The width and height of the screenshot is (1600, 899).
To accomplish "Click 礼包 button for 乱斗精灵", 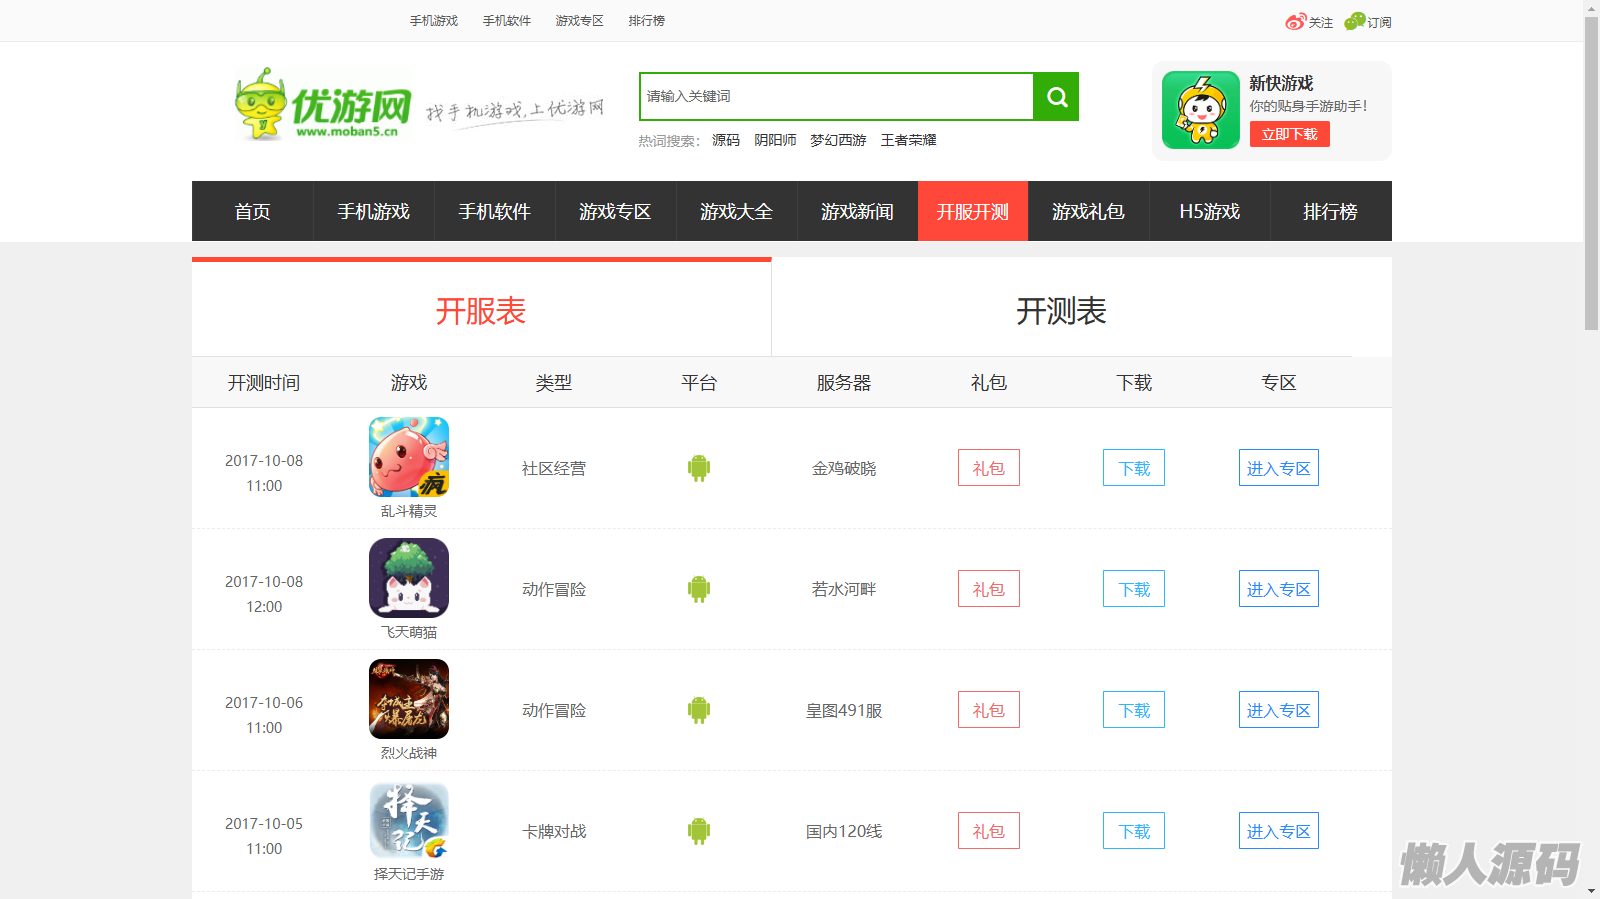I will point(989,468).
